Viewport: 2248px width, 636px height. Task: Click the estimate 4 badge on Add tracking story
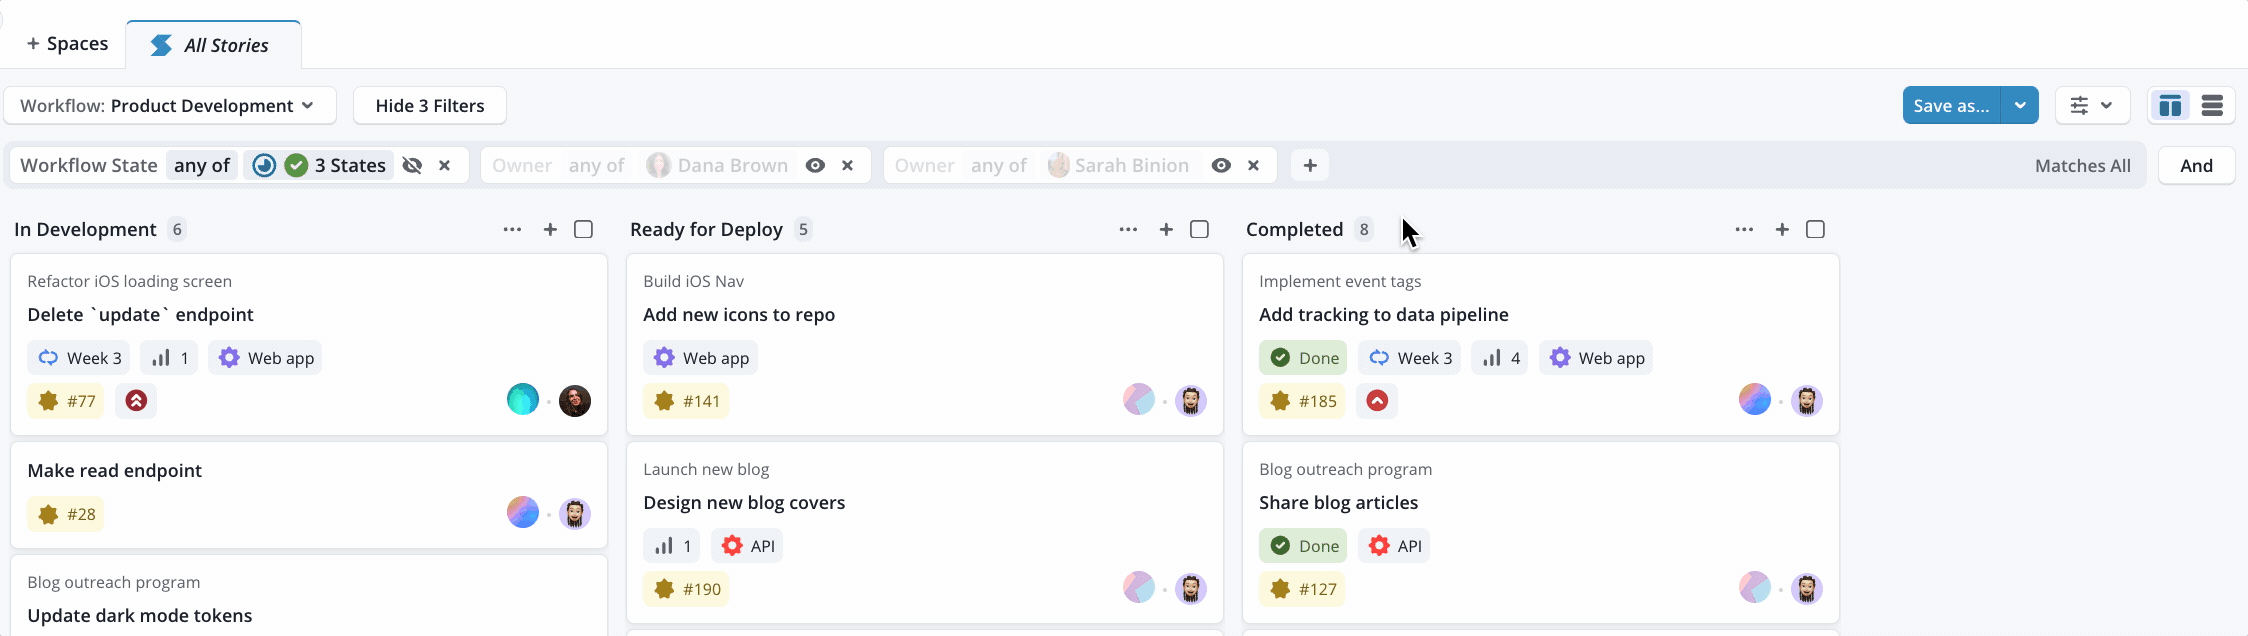click(1500, 358)
